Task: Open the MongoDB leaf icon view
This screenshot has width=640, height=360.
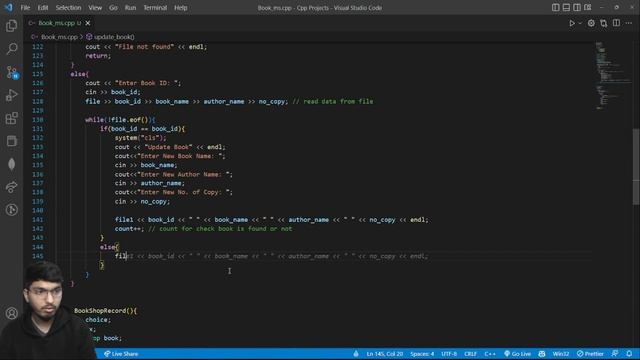Action: 11,164
